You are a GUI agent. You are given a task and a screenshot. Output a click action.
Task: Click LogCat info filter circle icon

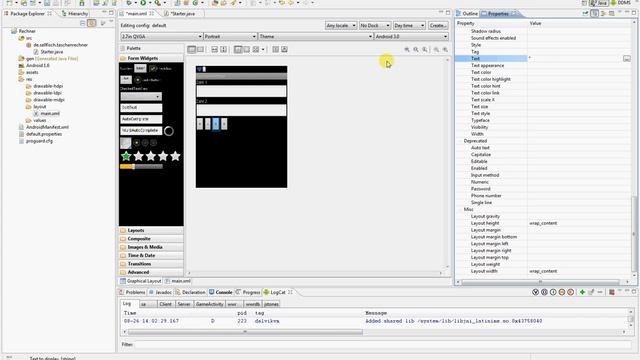(553, 292)
